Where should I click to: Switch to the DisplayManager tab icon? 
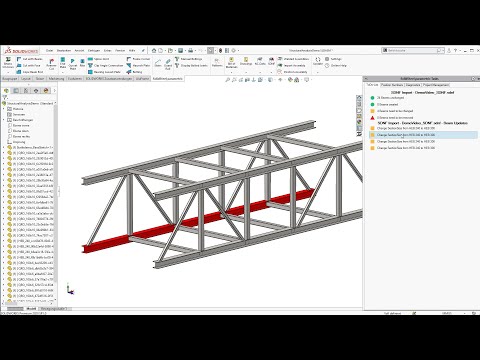coord(46,90)
